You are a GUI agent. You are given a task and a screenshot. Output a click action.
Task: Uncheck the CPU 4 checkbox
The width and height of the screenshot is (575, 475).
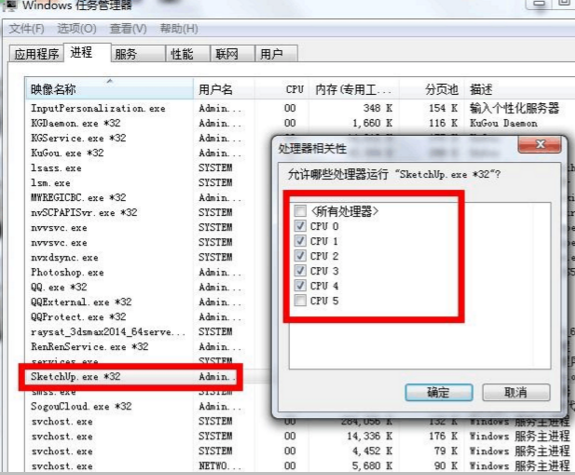click(x=300, y=285)
